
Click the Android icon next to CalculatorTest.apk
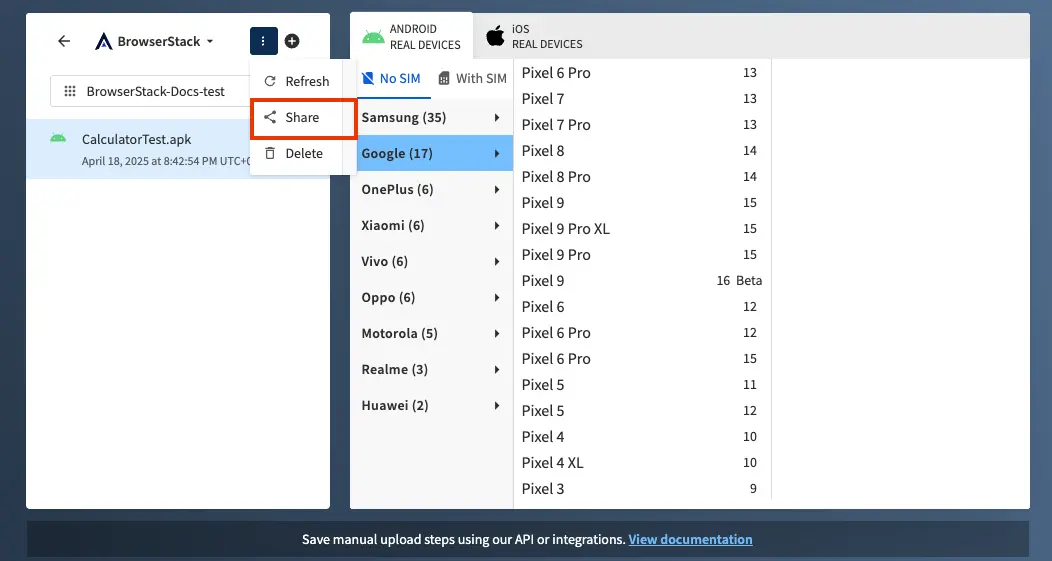(x=58, y=138)
